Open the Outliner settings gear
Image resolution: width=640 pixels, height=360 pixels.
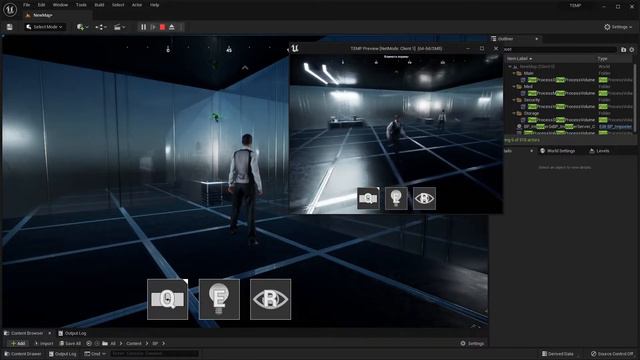631,49
